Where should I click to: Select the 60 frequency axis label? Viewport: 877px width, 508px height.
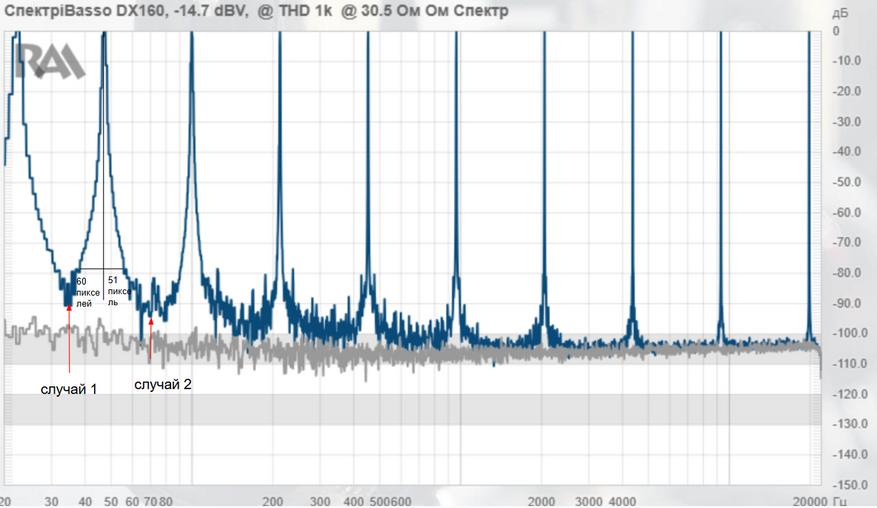click(x=132, y=501)
